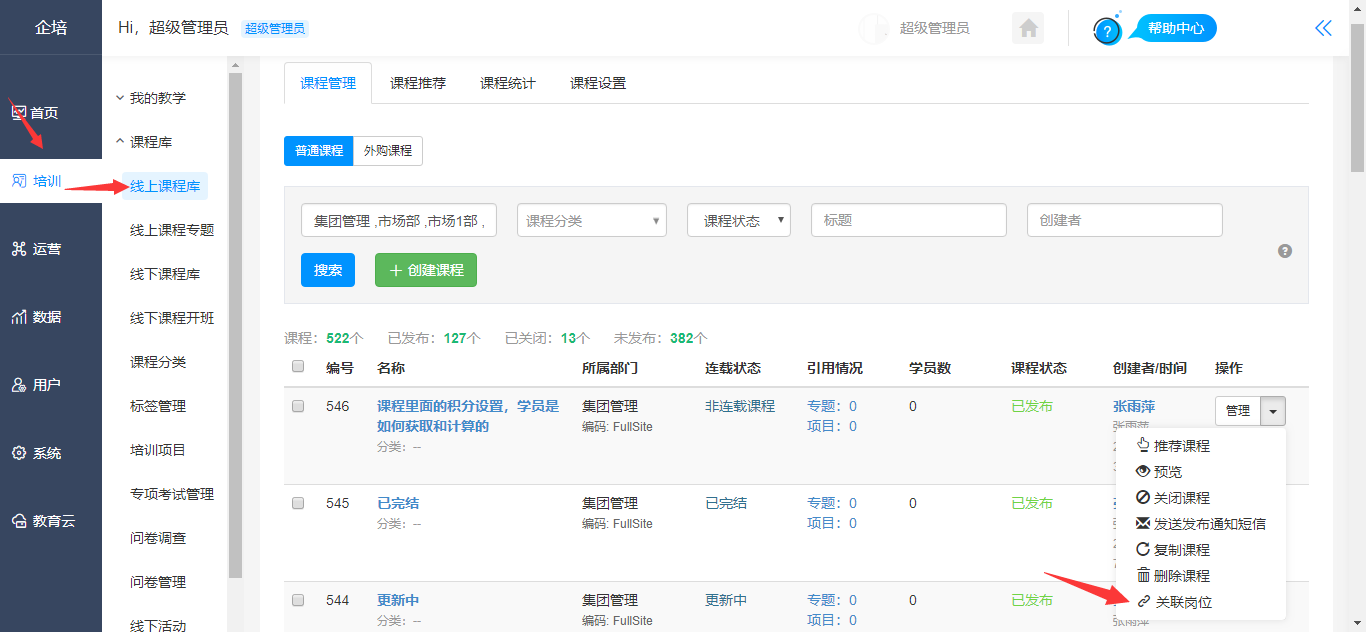Collapse panel with double chevron icon
The image size is (1366, 632).
click(1323, 28)
